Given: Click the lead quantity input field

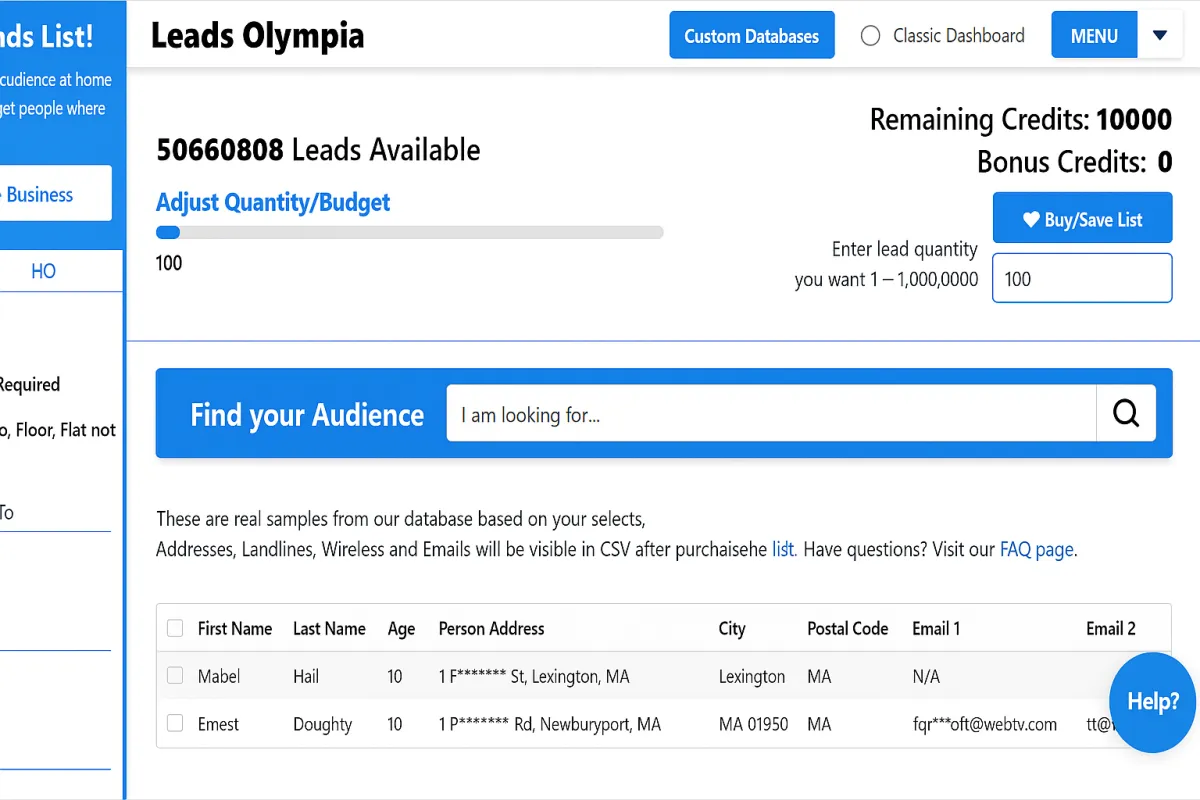Looking at the screenshot, I should tap(1082, 278).
